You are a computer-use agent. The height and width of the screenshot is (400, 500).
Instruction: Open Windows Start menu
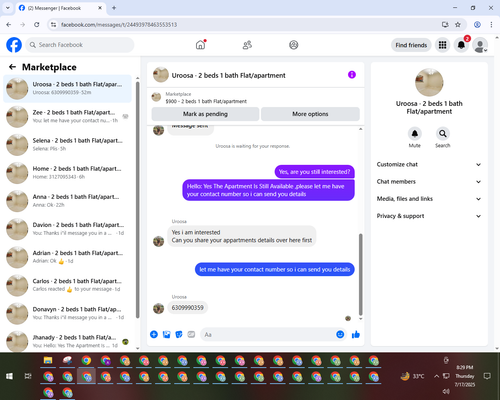(9, 376)
